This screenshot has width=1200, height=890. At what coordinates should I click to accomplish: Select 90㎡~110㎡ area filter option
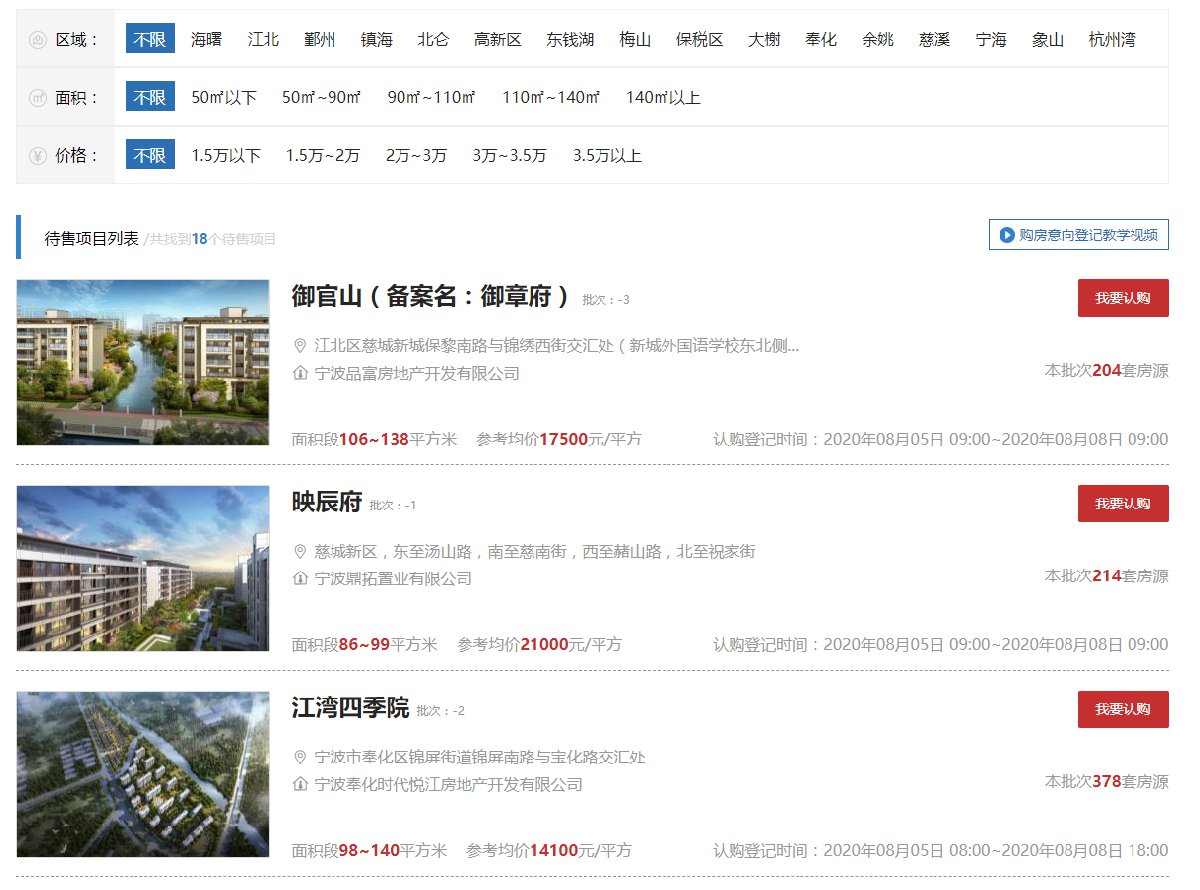point(431,98)
